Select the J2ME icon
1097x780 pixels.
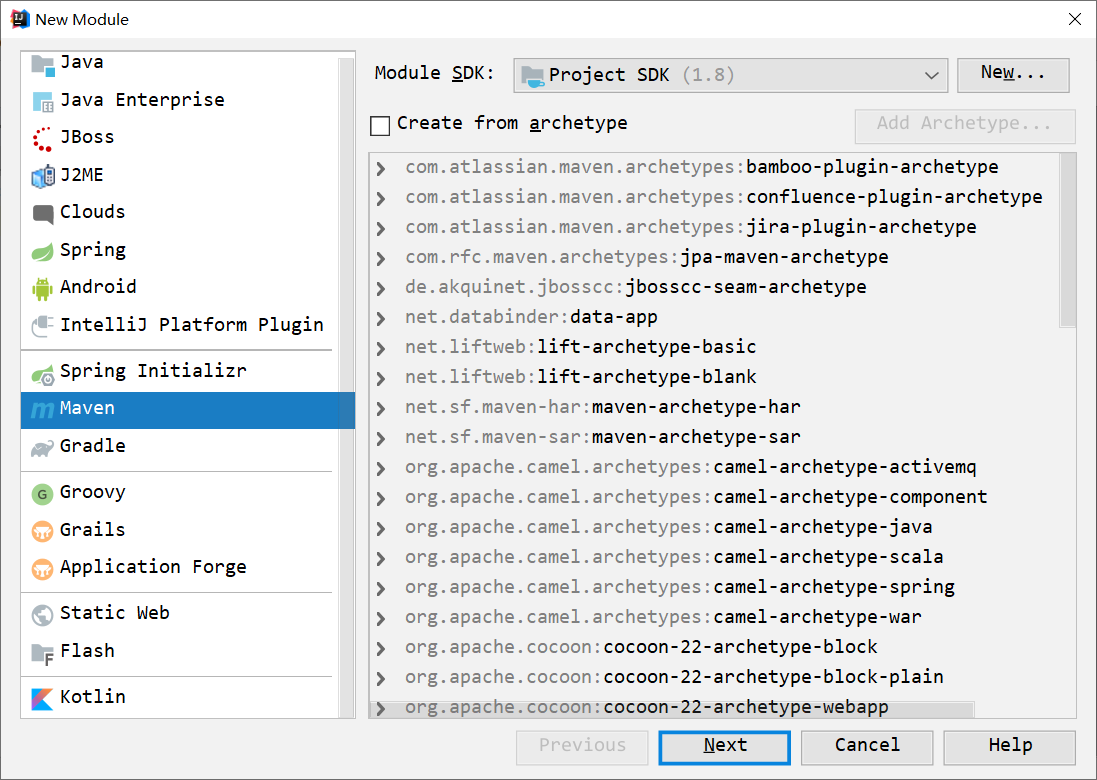tap(42, 176)
